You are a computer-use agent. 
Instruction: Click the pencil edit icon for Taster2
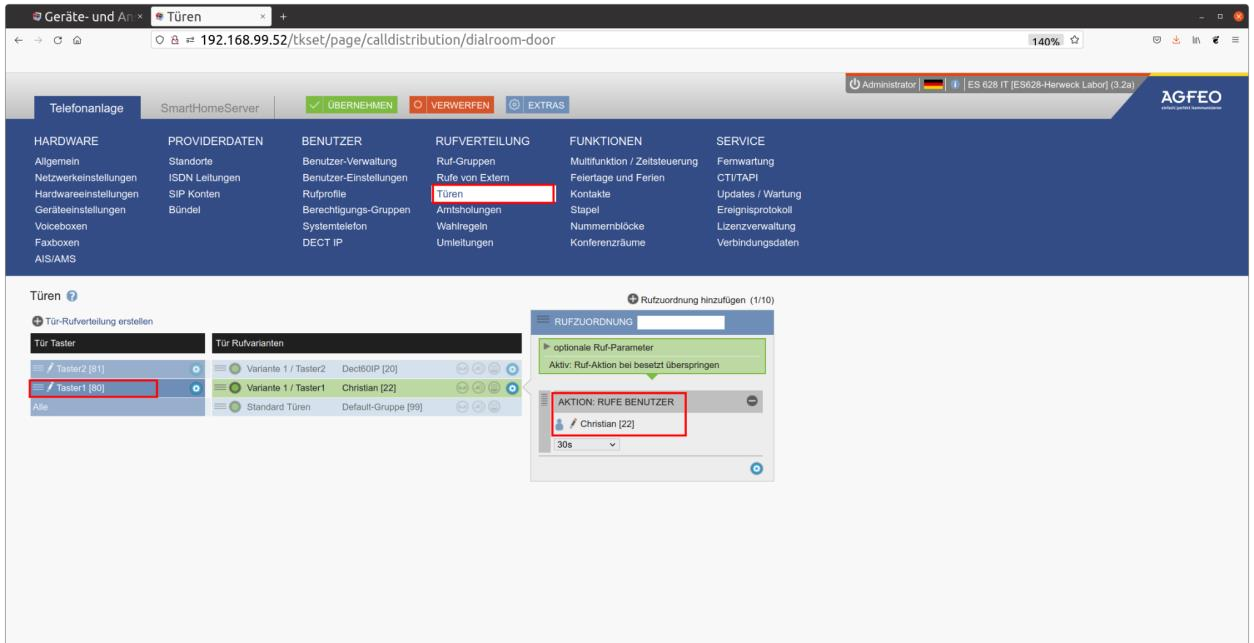49,369
